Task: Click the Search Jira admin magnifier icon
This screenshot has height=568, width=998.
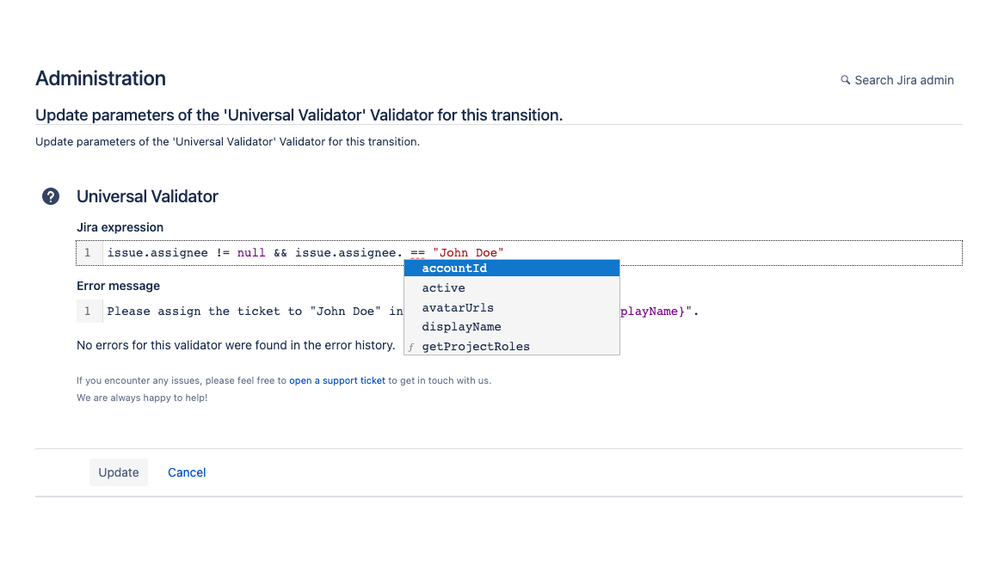Action: pos(845,80)
